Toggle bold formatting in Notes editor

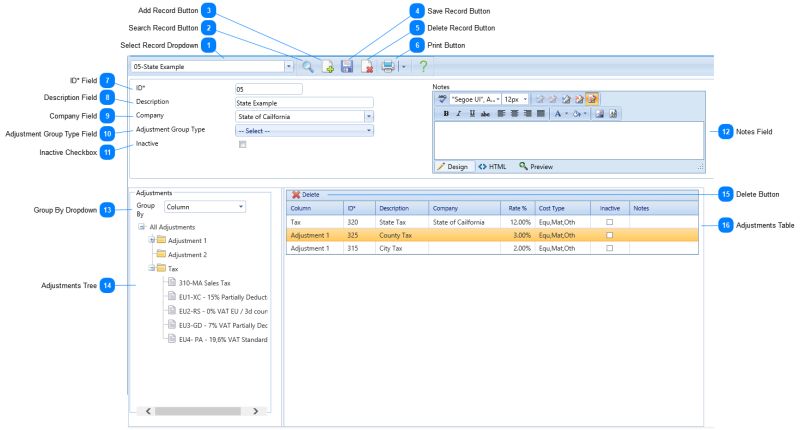[446, 114]
